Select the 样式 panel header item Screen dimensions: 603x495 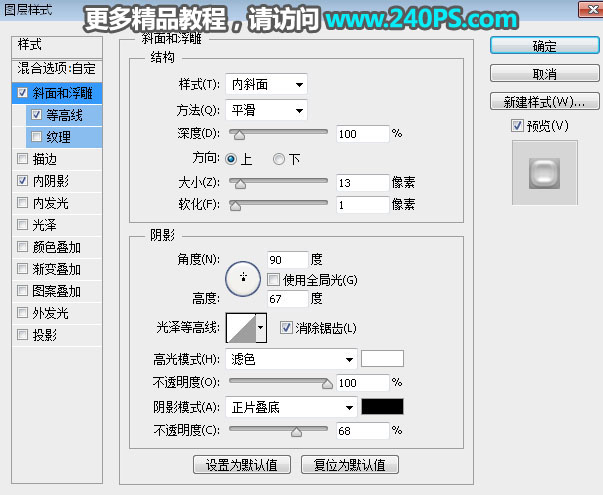(57, 47)
